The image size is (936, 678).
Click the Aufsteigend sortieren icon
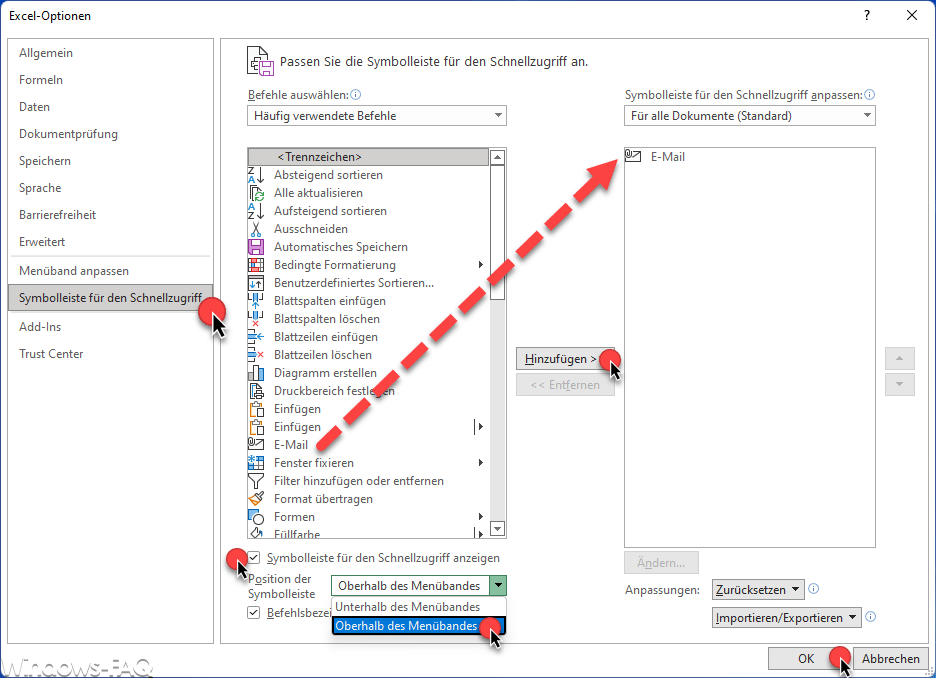tap(255, 211)
